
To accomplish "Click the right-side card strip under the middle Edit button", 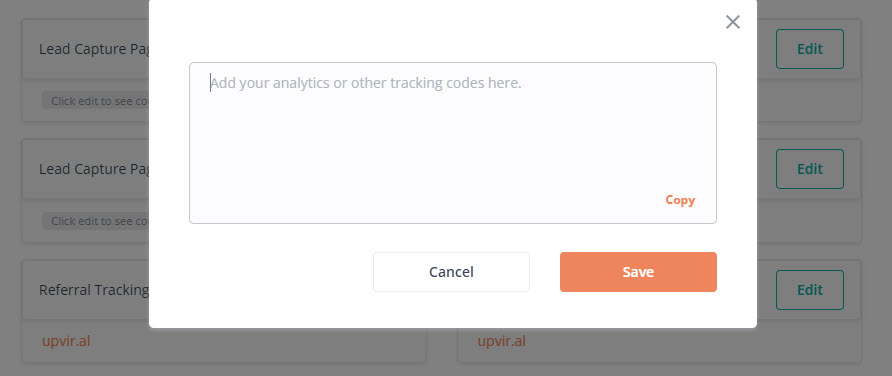I will coord(808,221).
